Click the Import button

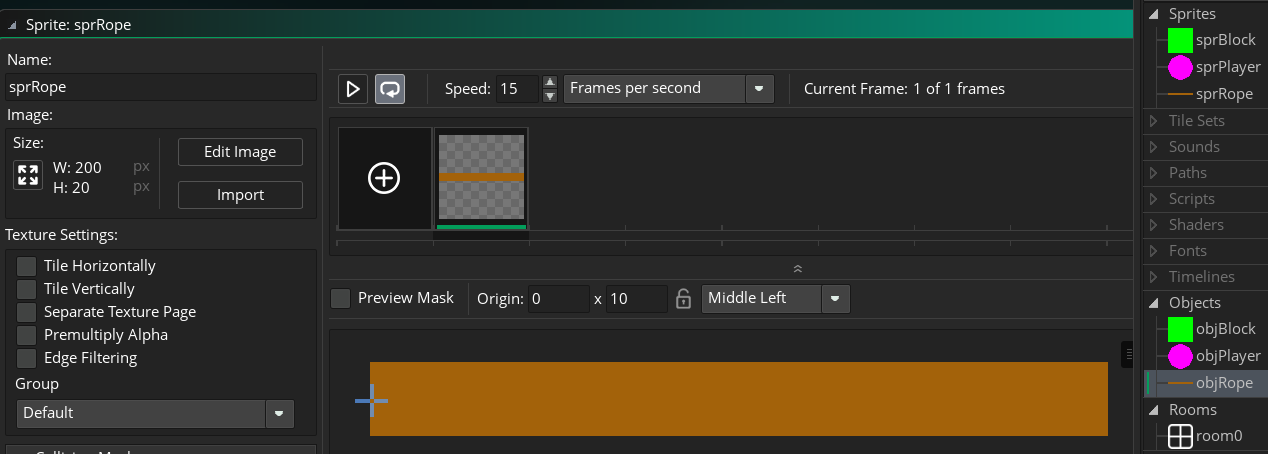[240, 195]
